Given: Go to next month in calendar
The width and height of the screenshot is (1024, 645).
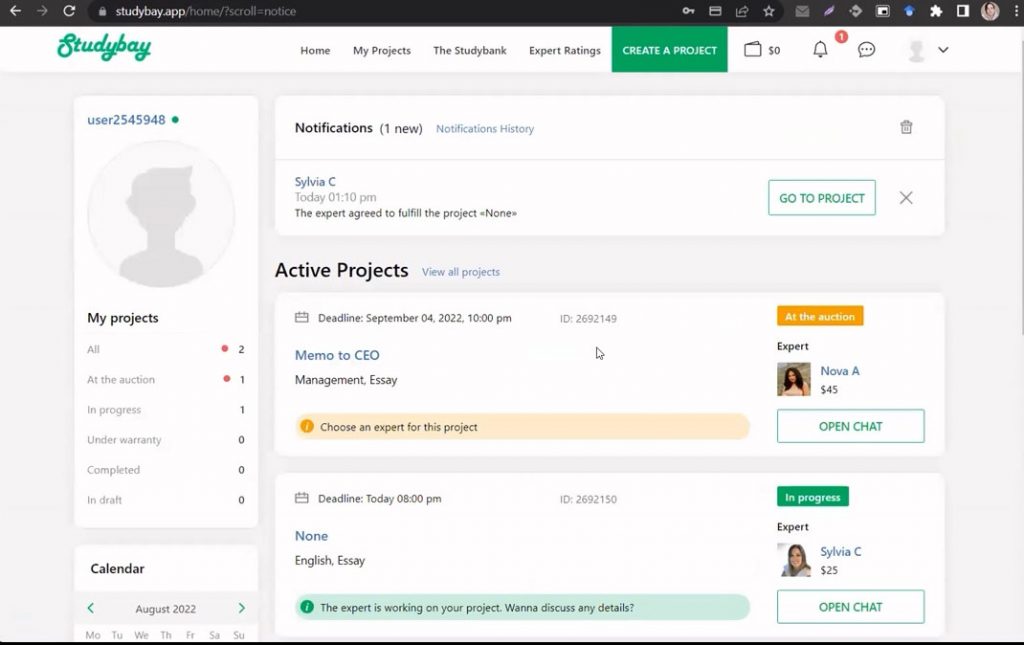Looking at the screenshot, I should (241, 608).
